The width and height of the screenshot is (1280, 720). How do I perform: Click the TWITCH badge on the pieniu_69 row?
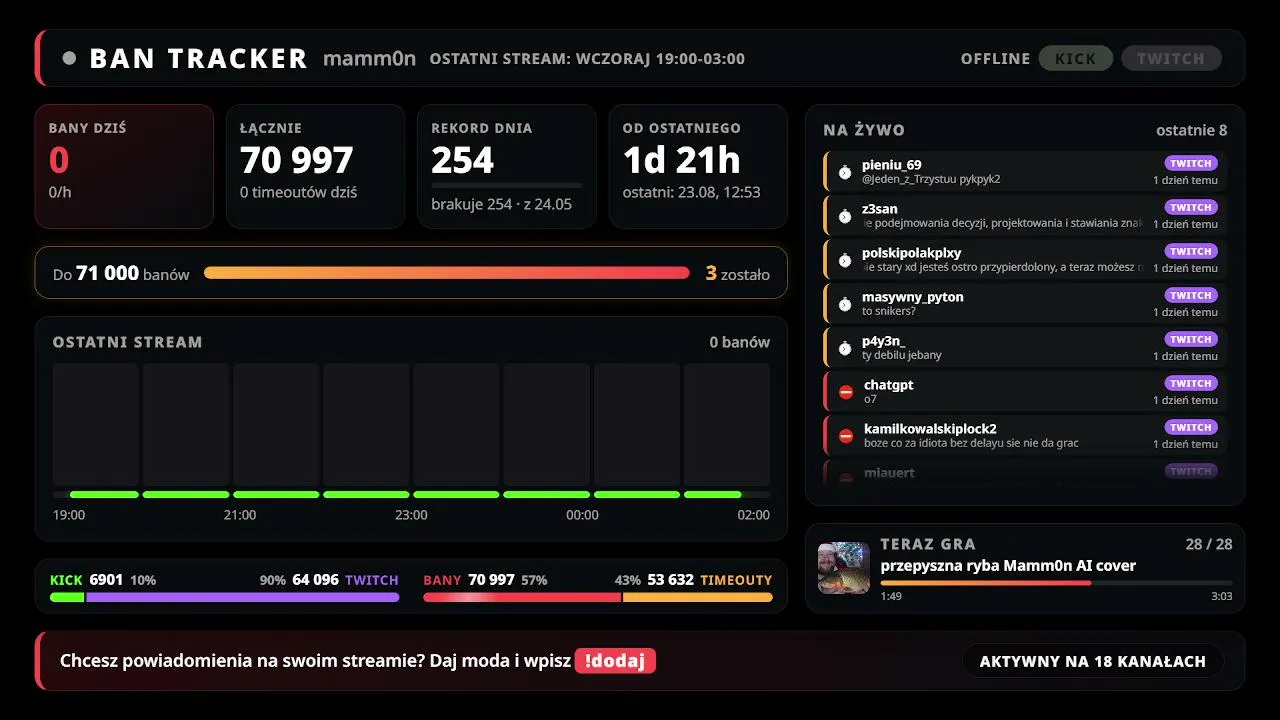pos(1191,163)
